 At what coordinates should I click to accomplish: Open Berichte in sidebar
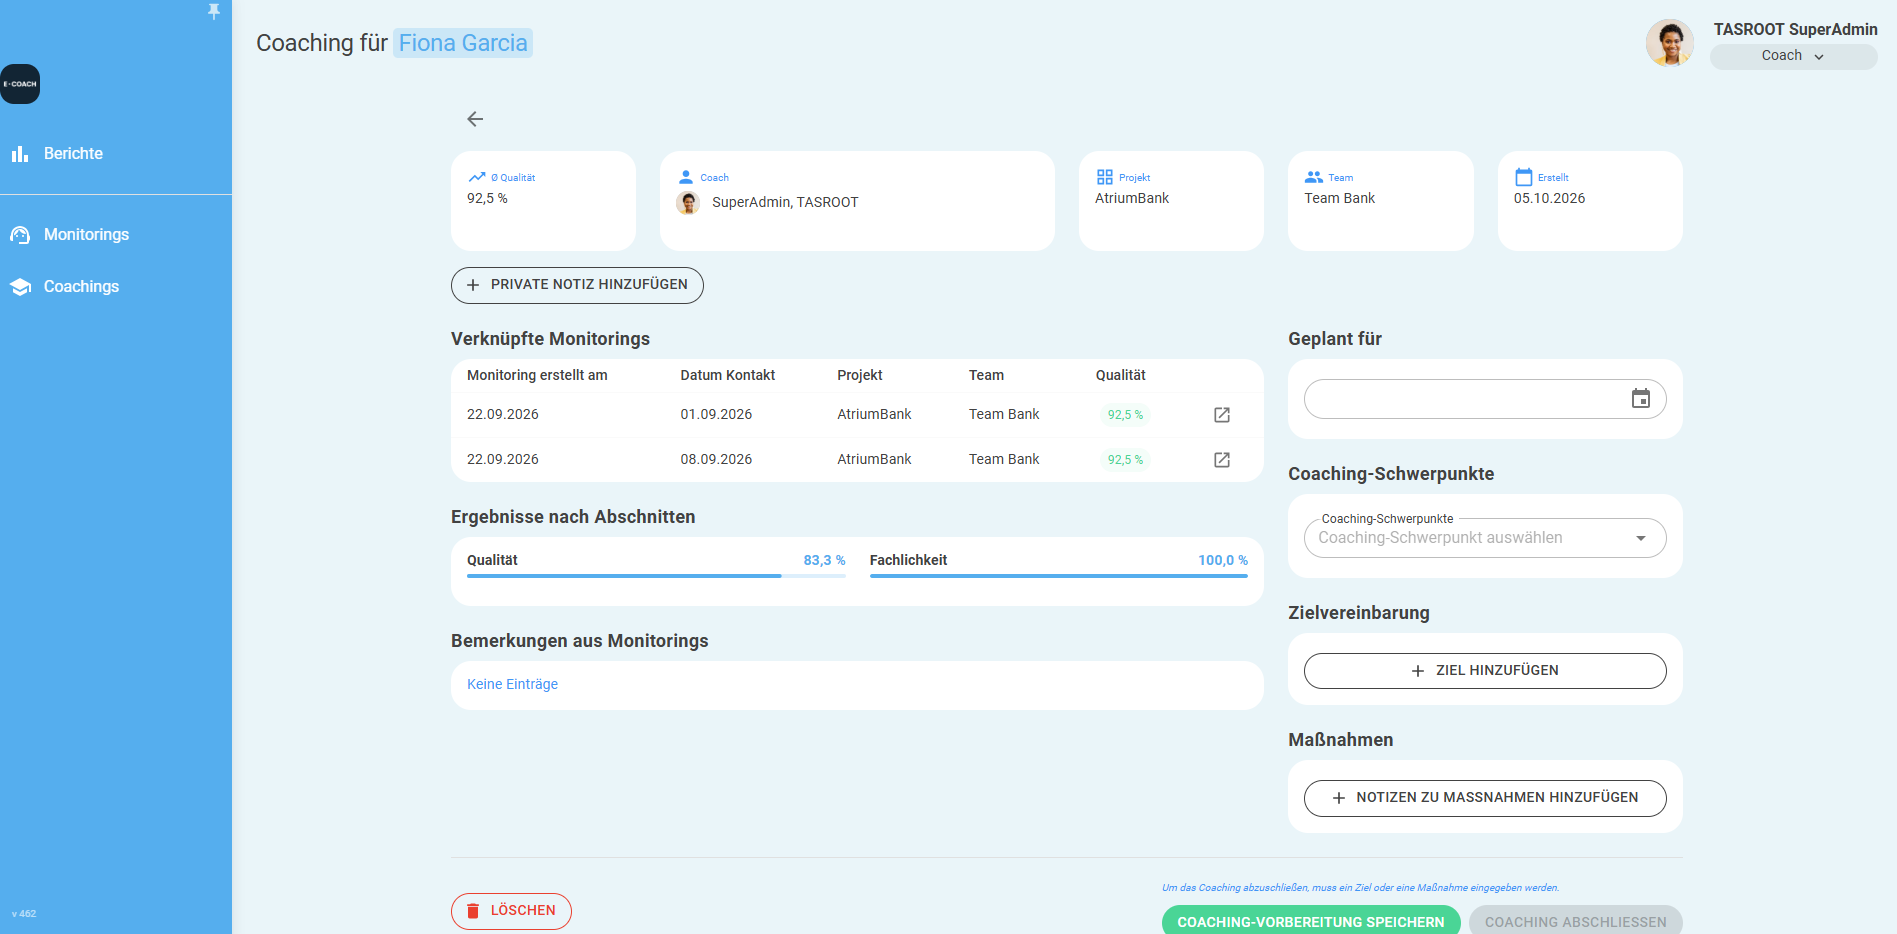pos(73,154)
